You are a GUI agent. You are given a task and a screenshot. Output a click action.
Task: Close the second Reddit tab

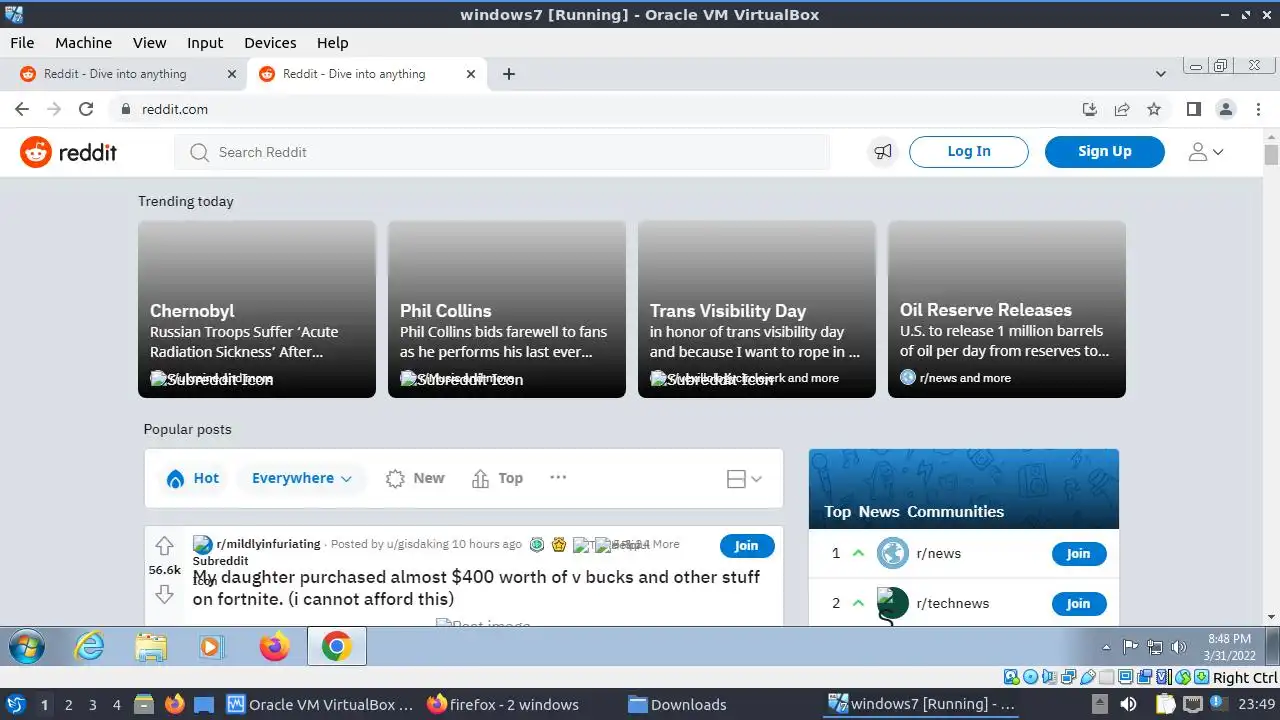tap(471, 74)
